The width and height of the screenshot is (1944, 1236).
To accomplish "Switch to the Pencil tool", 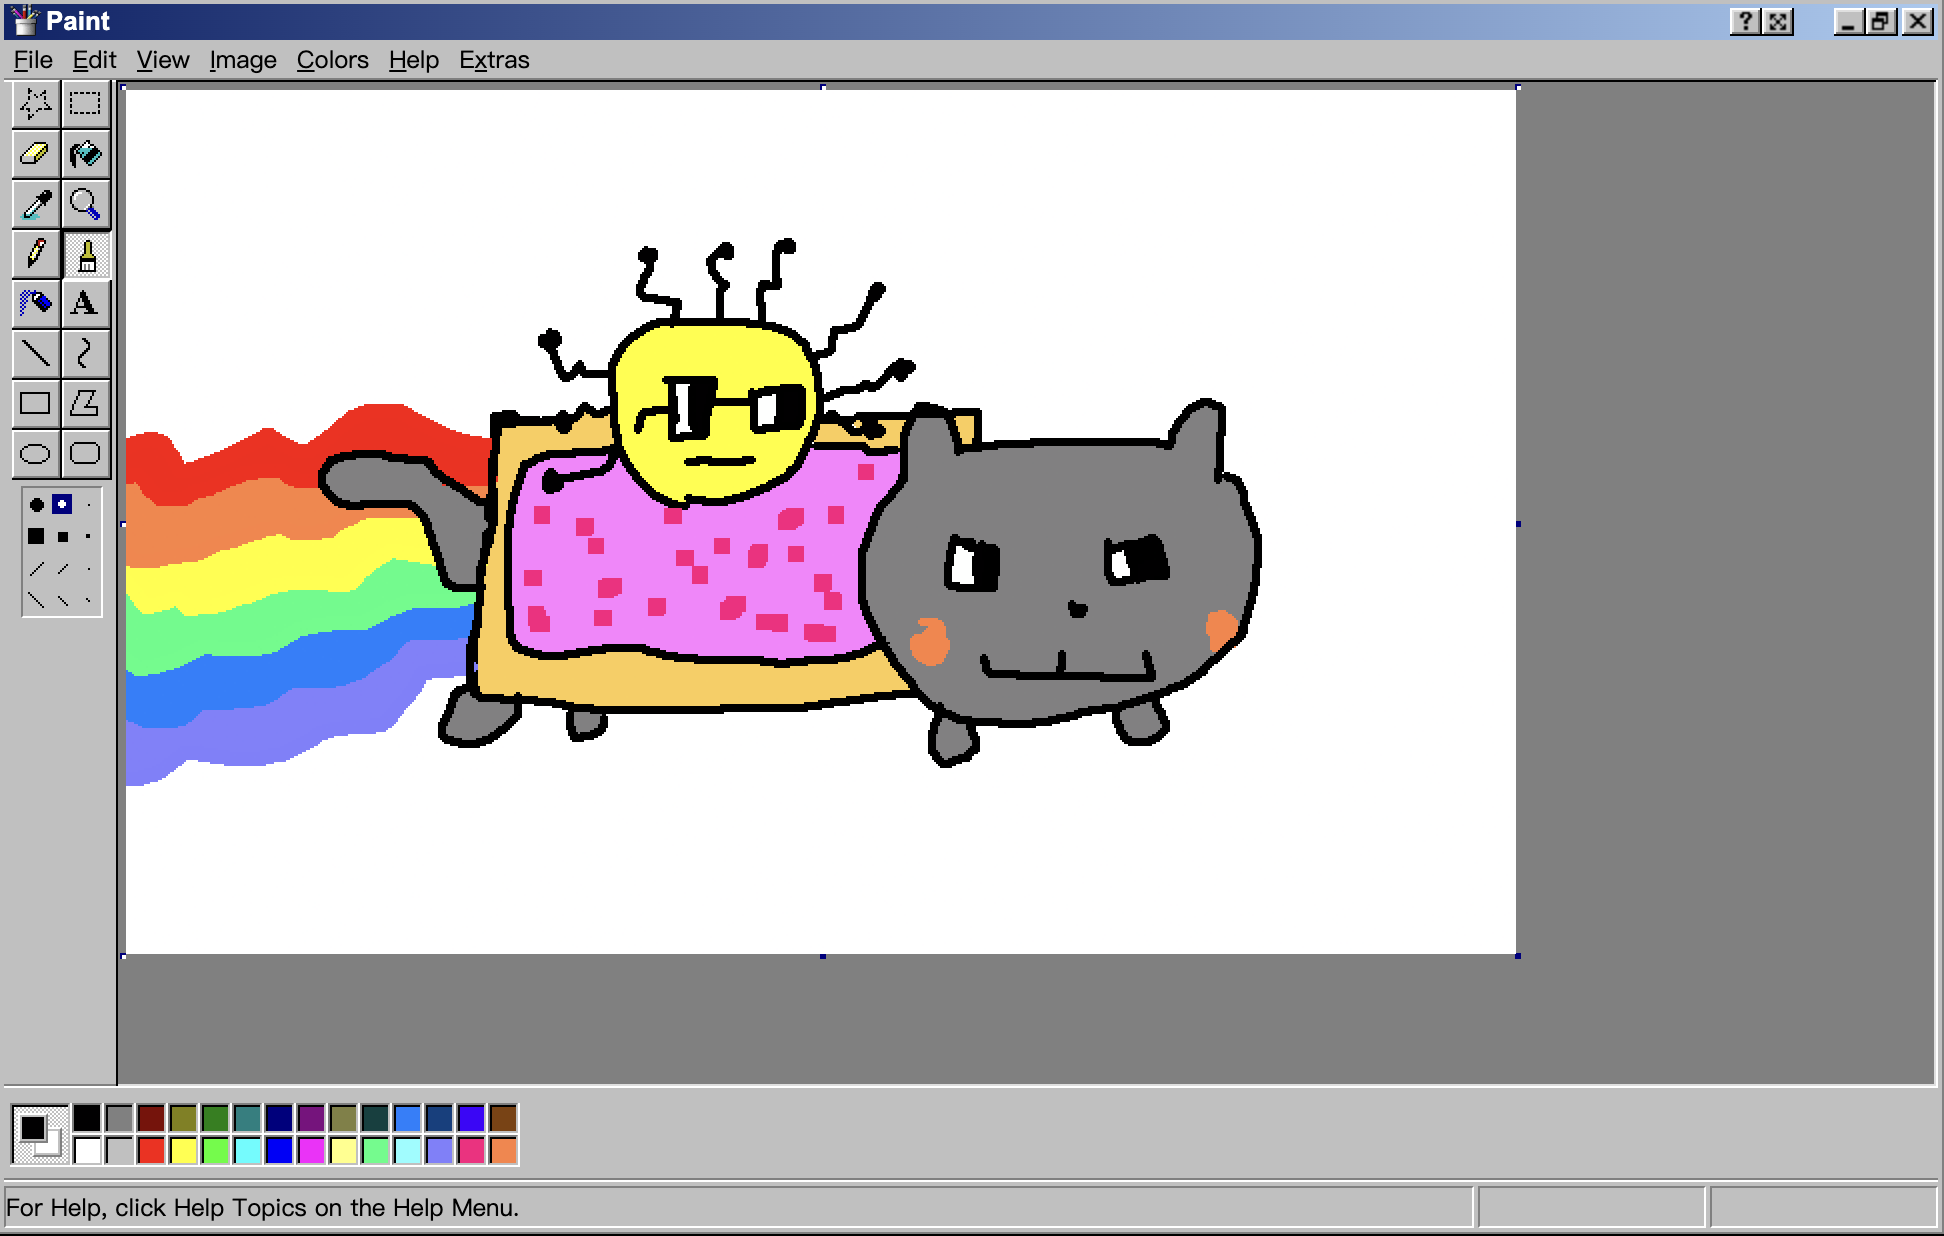I will point(36,254).
